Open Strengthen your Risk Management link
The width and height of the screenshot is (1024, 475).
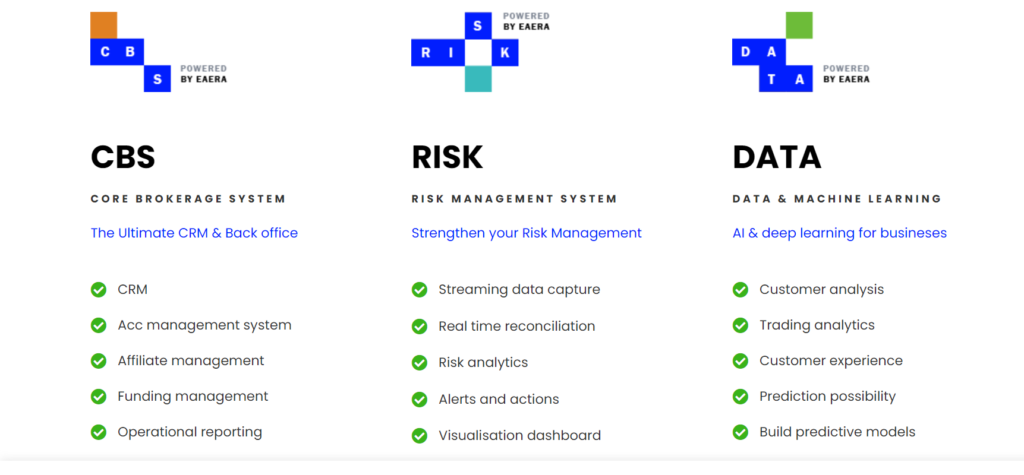[526, 233]
